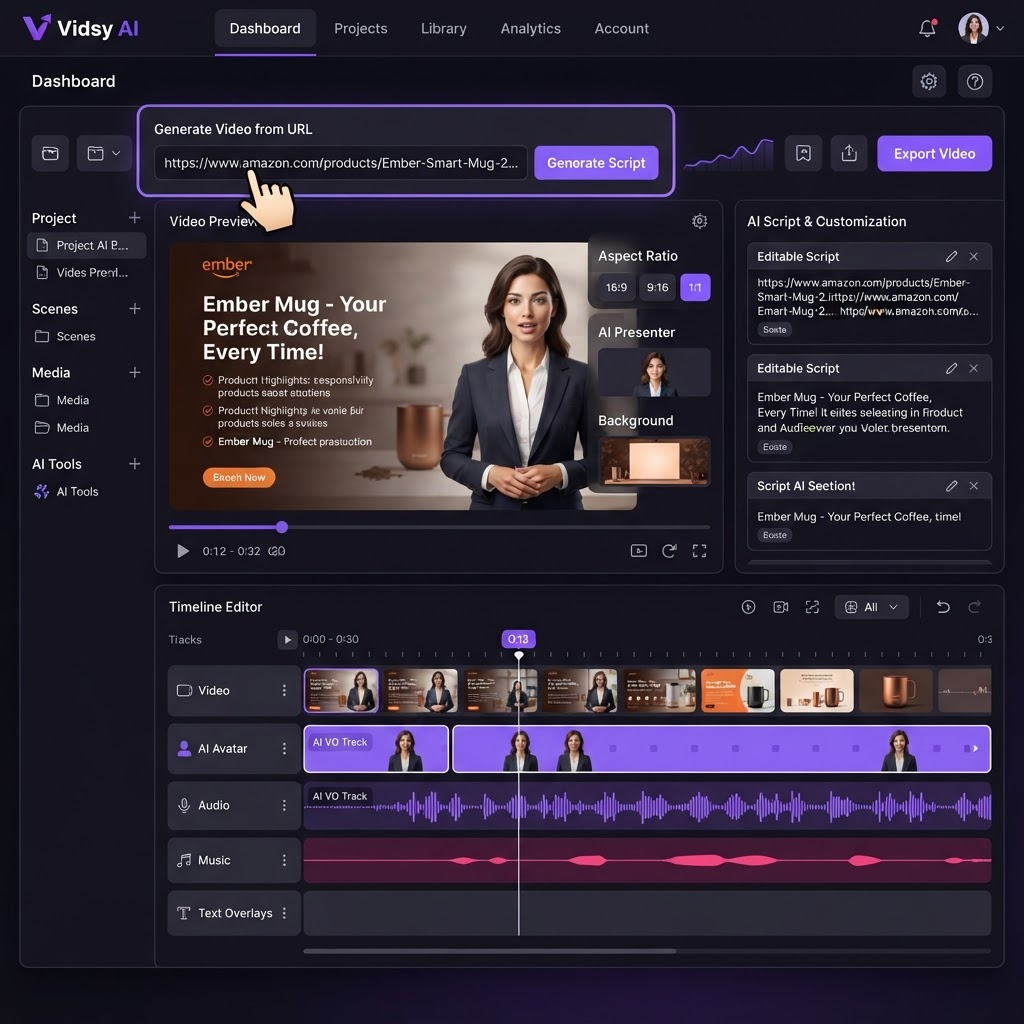Open the project layout dropdown beside folder button
The height and width of the screenshot is (1024, 1024).
(104, 153)
